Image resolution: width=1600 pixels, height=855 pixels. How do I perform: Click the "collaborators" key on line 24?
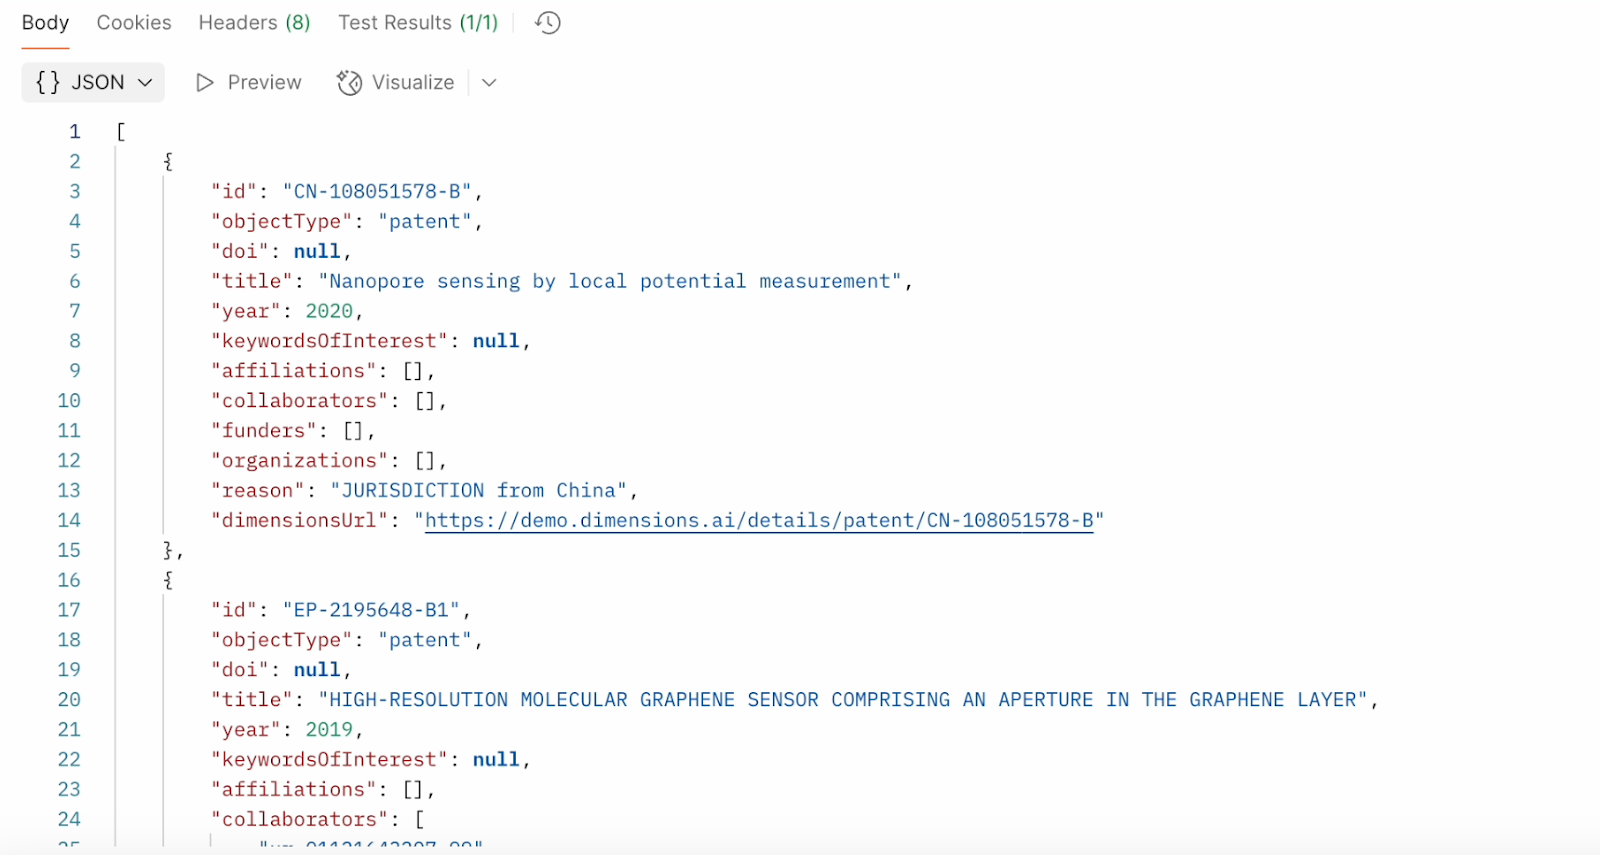tap(299, 820)
